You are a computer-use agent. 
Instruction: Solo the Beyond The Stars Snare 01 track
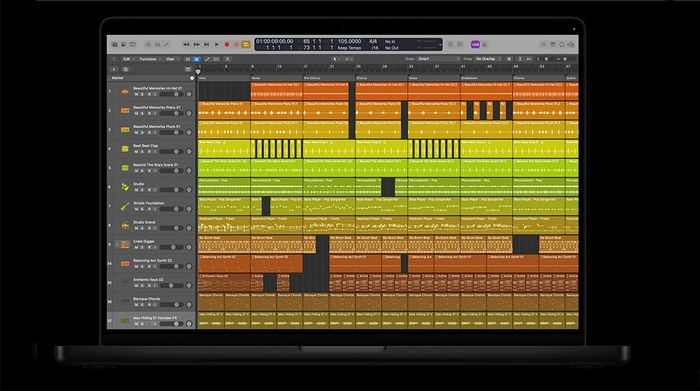[x=142, y=171]
